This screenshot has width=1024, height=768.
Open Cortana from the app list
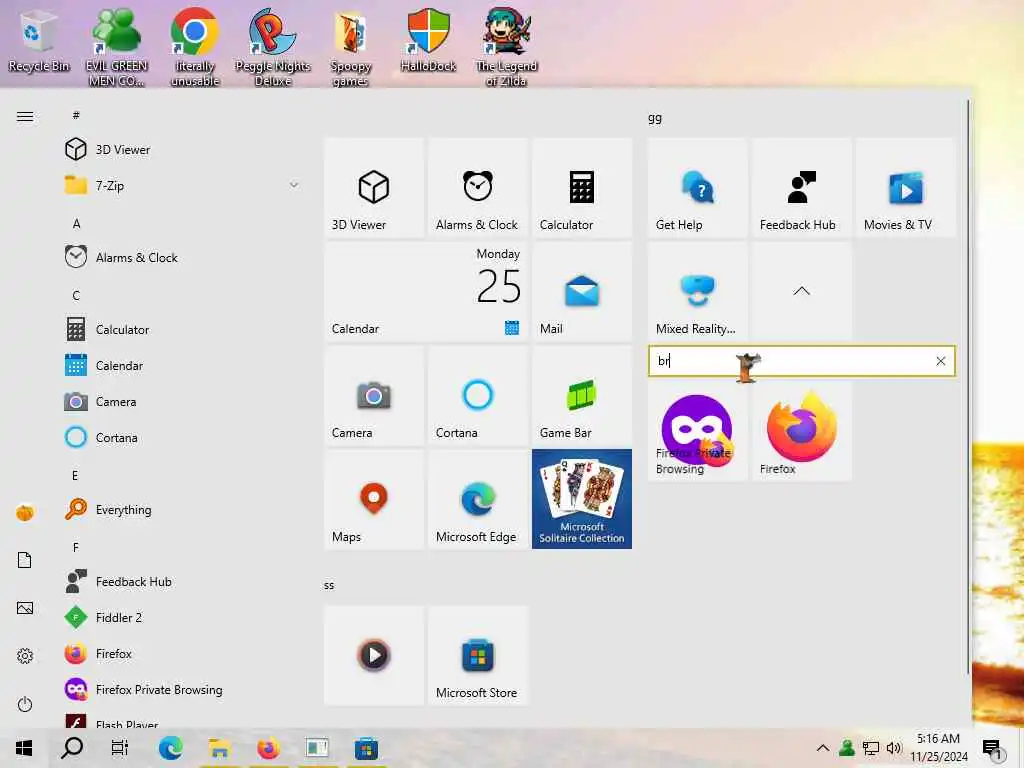point(182,438)
